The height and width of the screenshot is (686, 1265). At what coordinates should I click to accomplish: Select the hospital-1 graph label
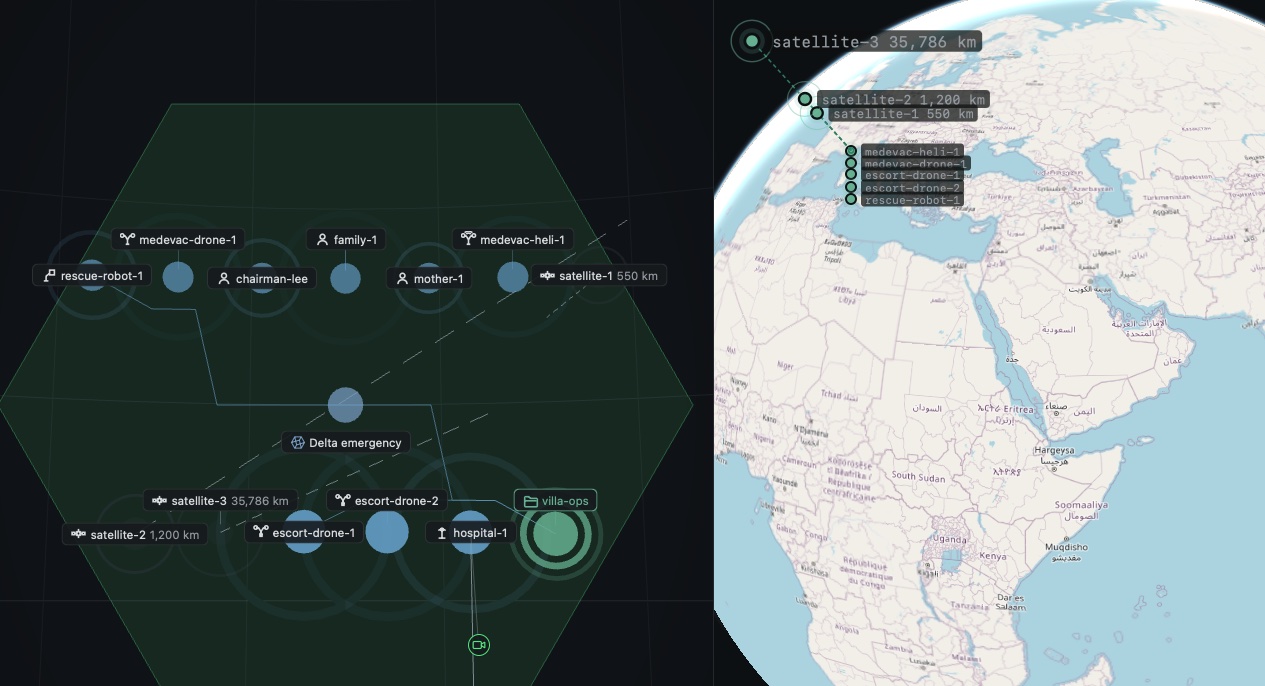[471, 533]
